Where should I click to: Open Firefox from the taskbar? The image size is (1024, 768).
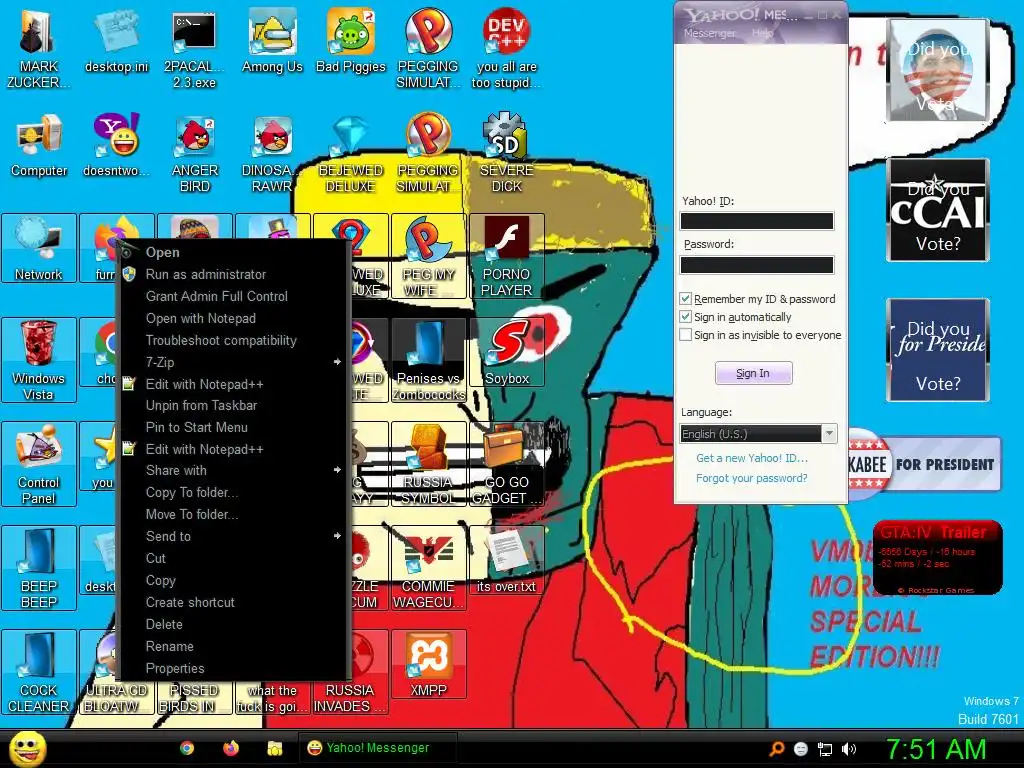point(231,748)
